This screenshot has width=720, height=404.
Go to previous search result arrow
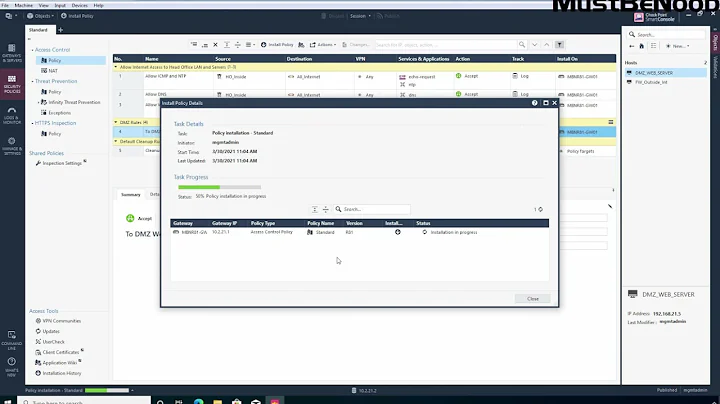tap(546, 45)
